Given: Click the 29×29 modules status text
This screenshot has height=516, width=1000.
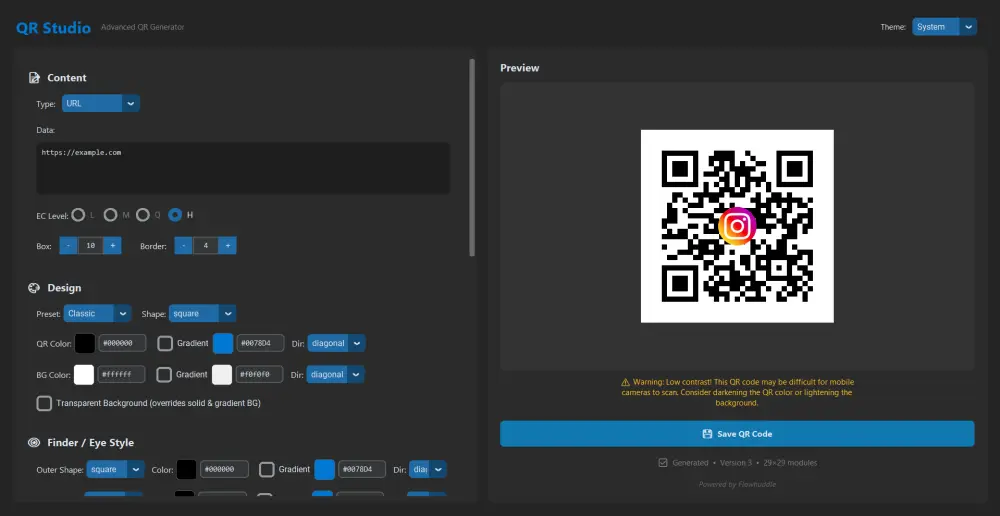Looking at the screenshot, I should pos(790,462).
